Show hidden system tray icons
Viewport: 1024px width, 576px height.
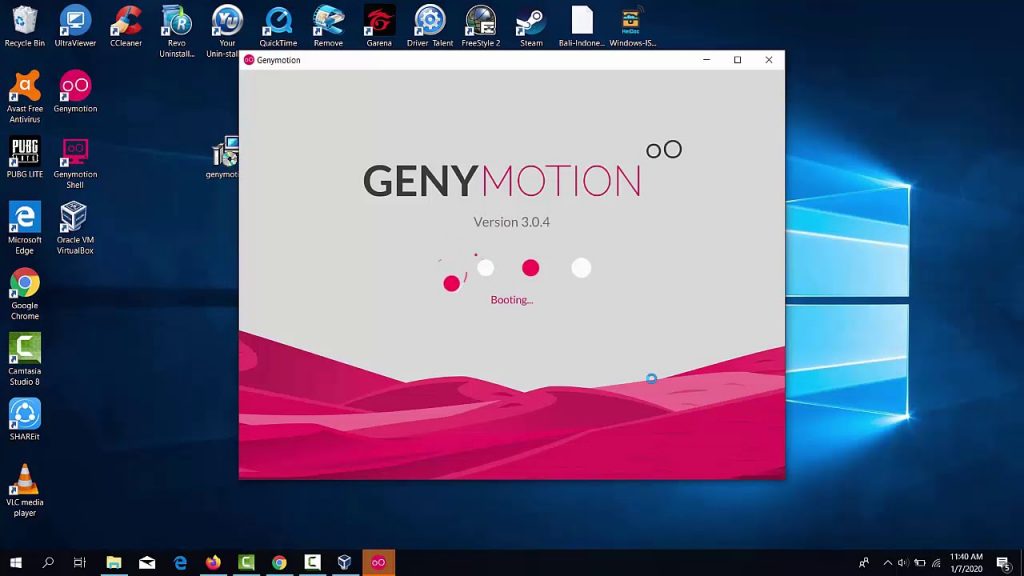click(887, 563)
